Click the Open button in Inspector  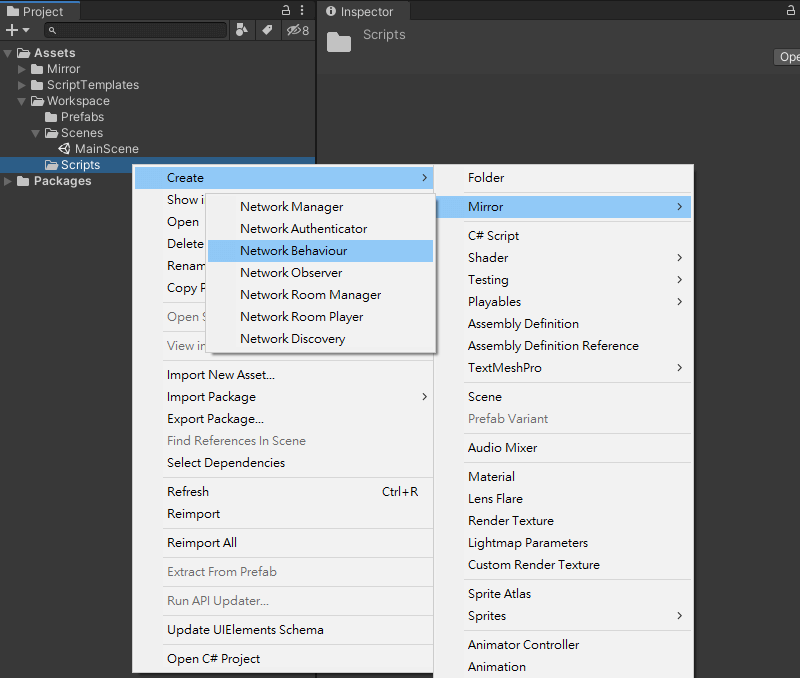(787, 57)
